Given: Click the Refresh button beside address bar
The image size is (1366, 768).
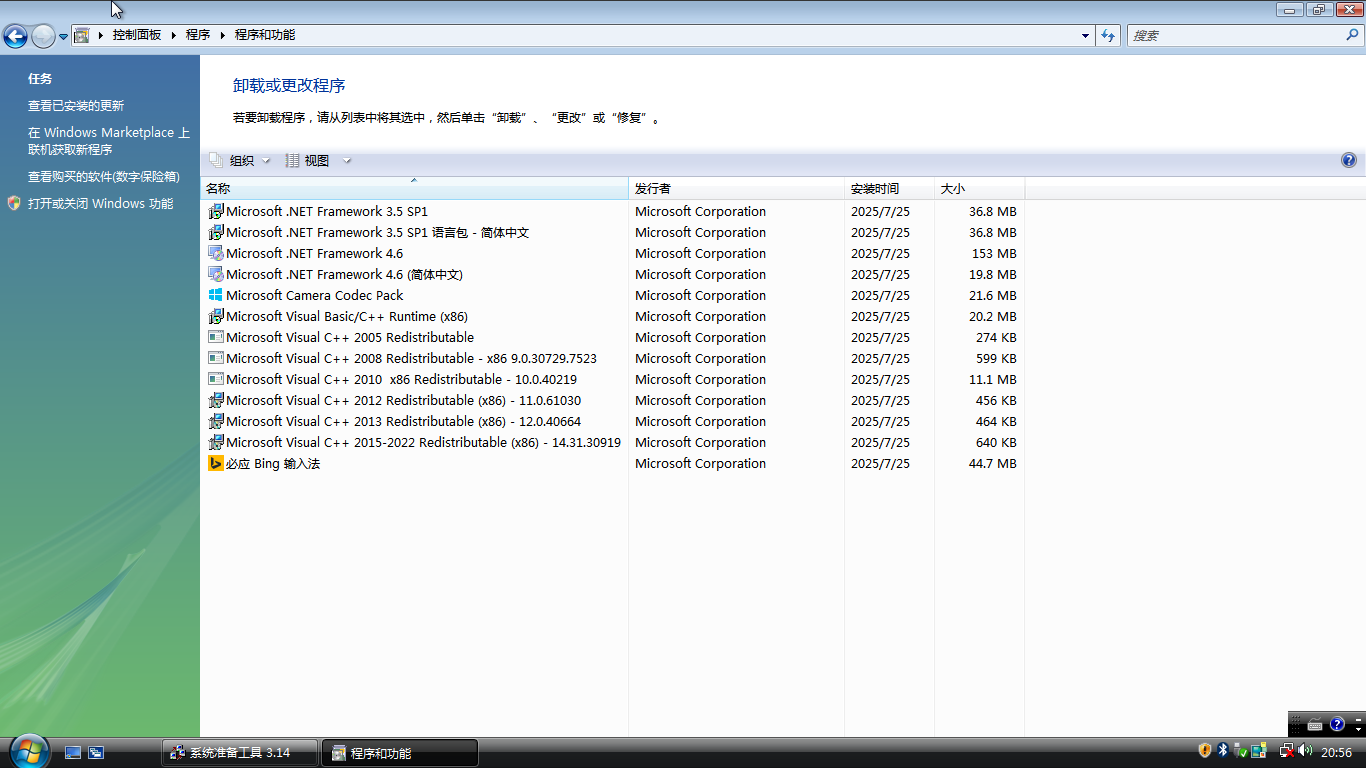Looking at the screenshot, I should 1108,36.
